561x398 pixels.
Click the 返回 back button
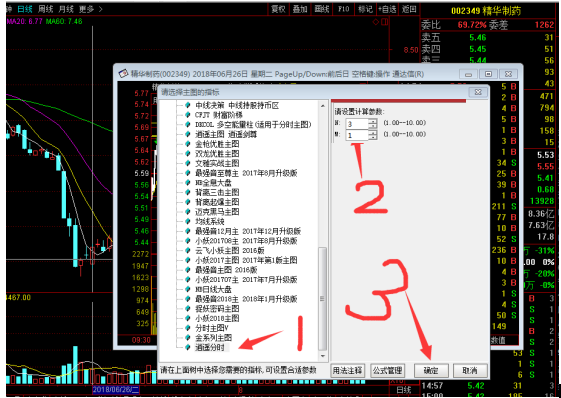coord(409,9)
